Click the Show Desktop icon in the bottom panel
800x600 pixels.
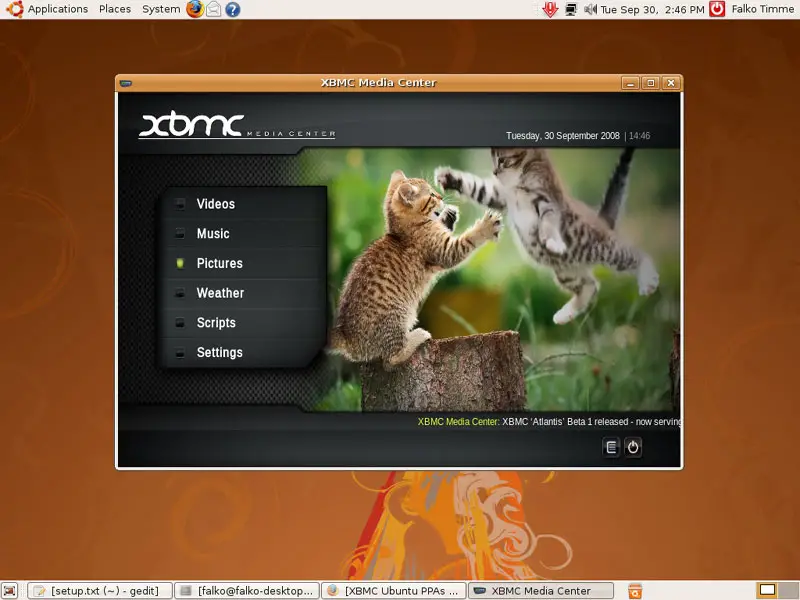pos(10,591)
